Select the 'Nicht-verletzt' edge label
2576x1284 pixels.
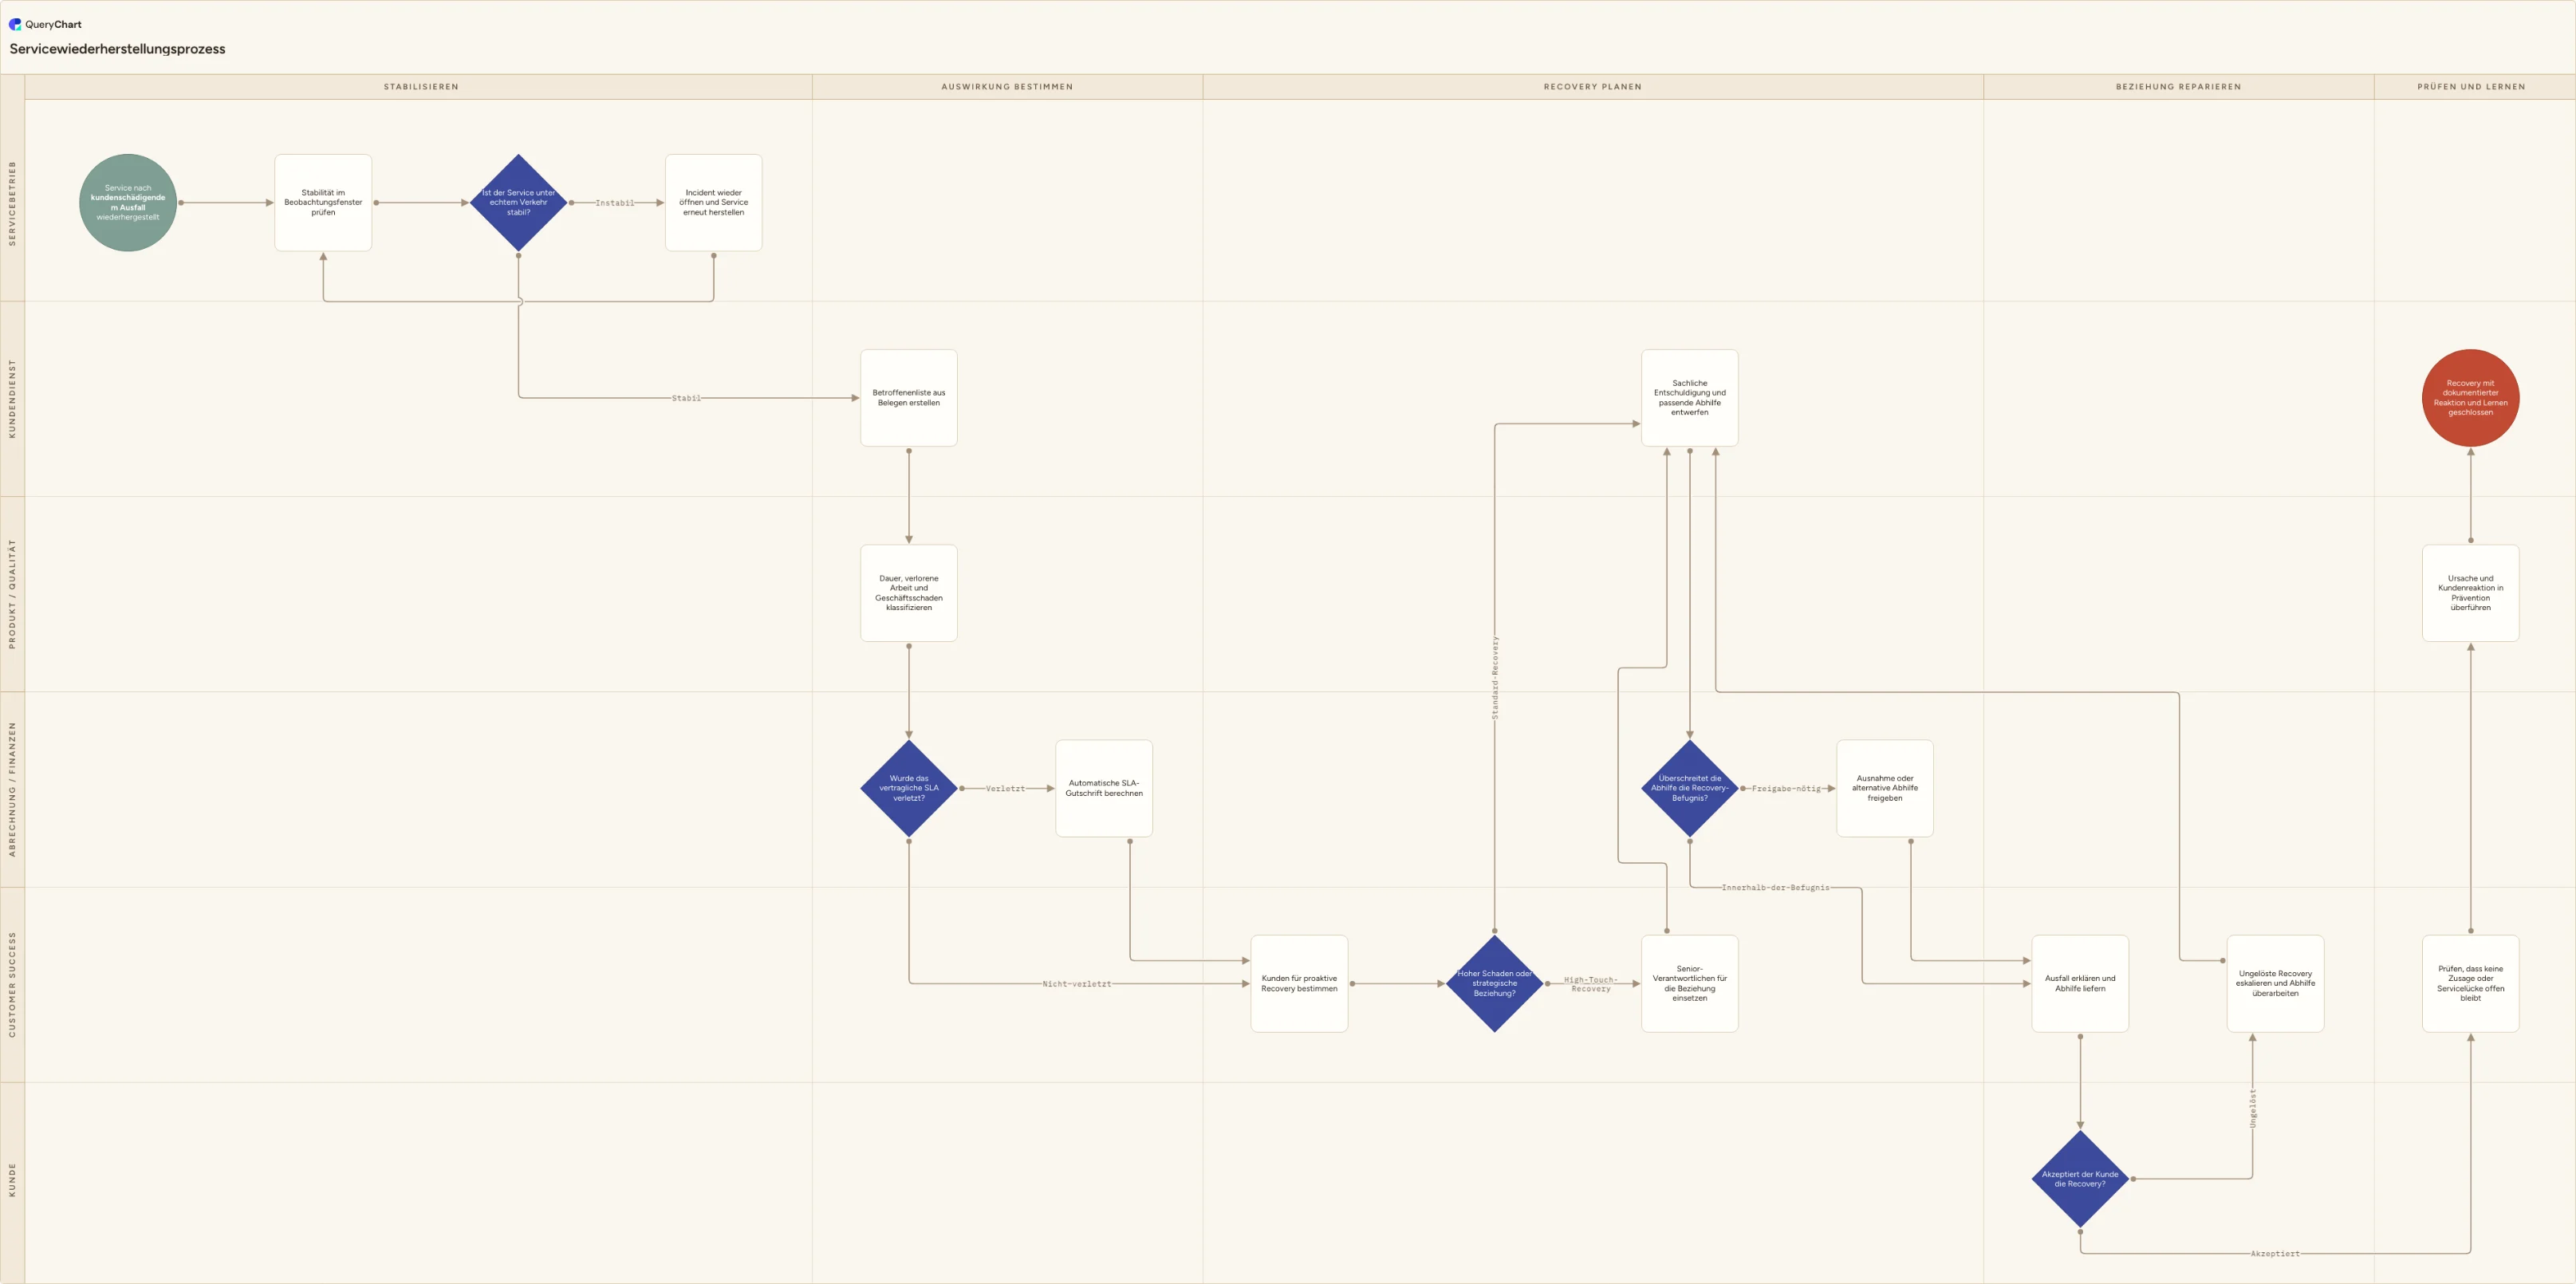[1077, 984]
